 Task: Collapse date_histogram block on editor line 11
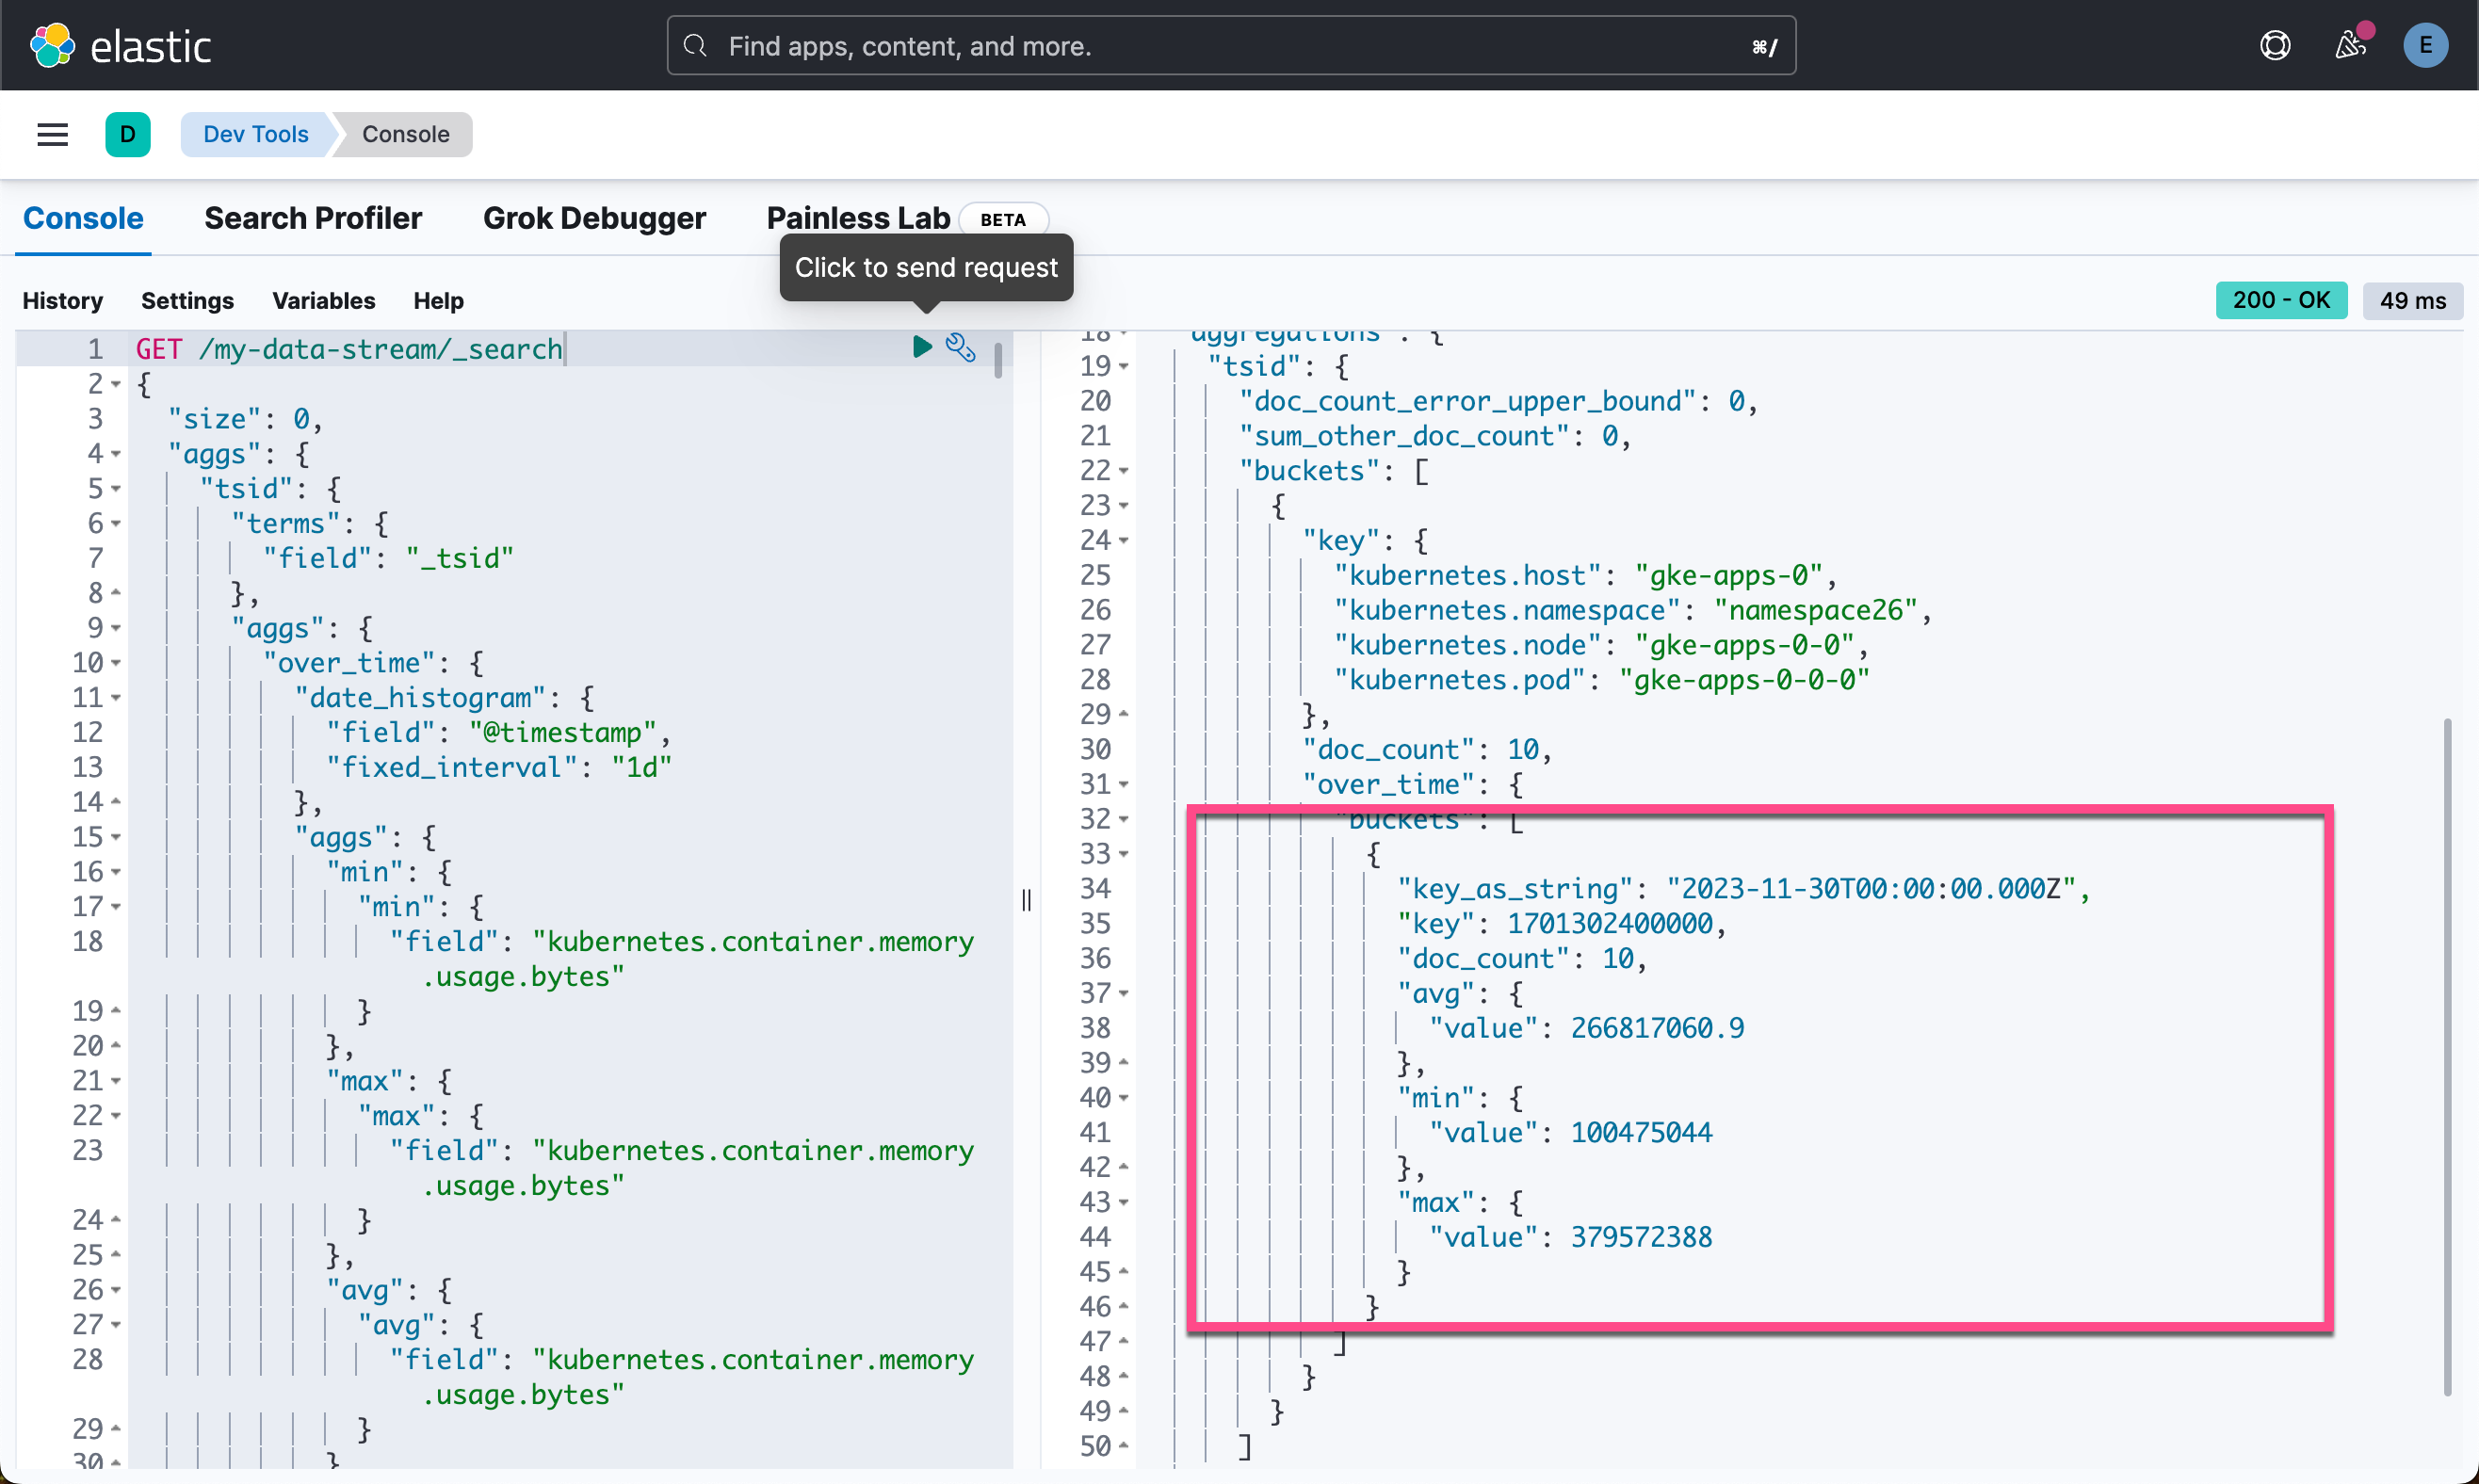116,698
